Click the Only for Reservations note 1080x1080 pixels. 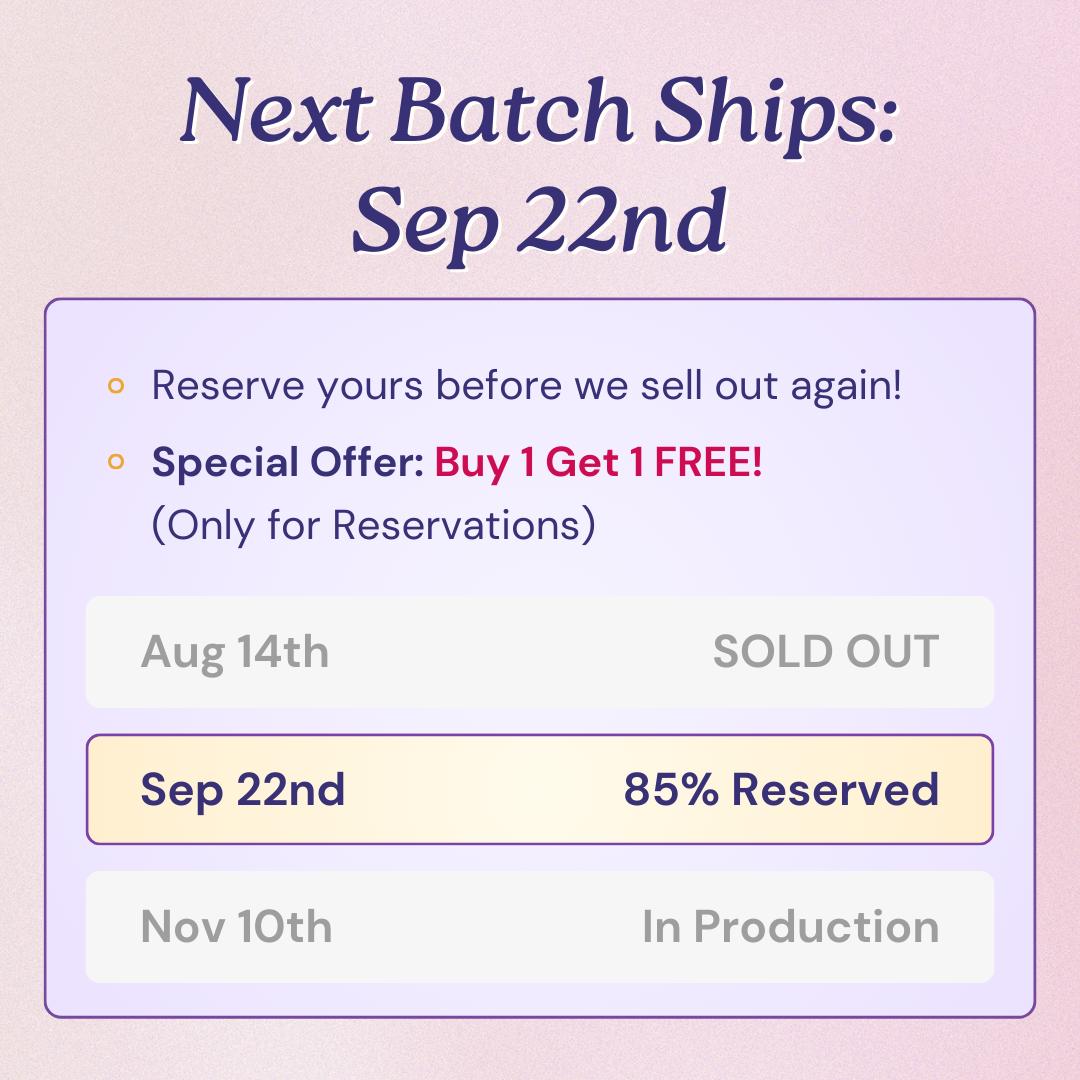pyautogui.click(x=373, y=526)
